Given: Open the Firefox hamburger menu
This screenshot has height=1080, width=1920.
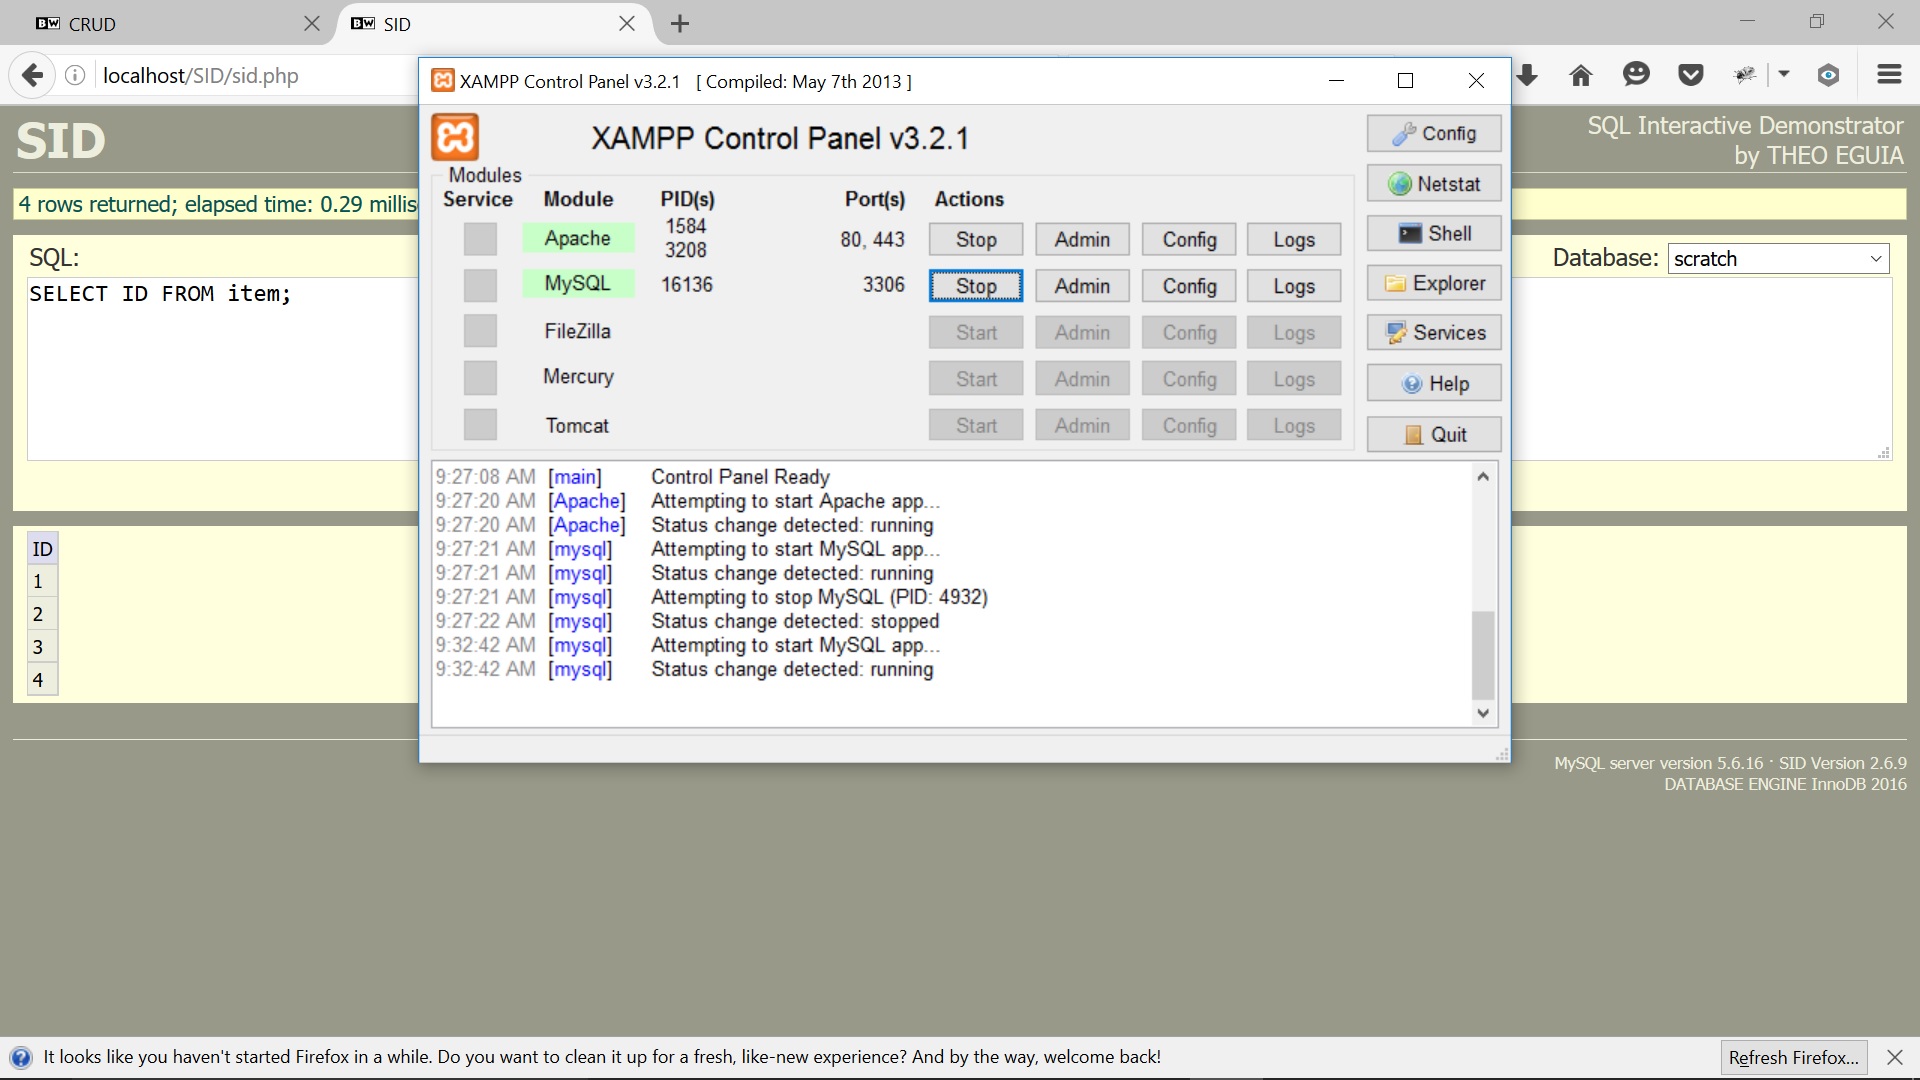Looking at the screenshot, I should click(1889, 75).
